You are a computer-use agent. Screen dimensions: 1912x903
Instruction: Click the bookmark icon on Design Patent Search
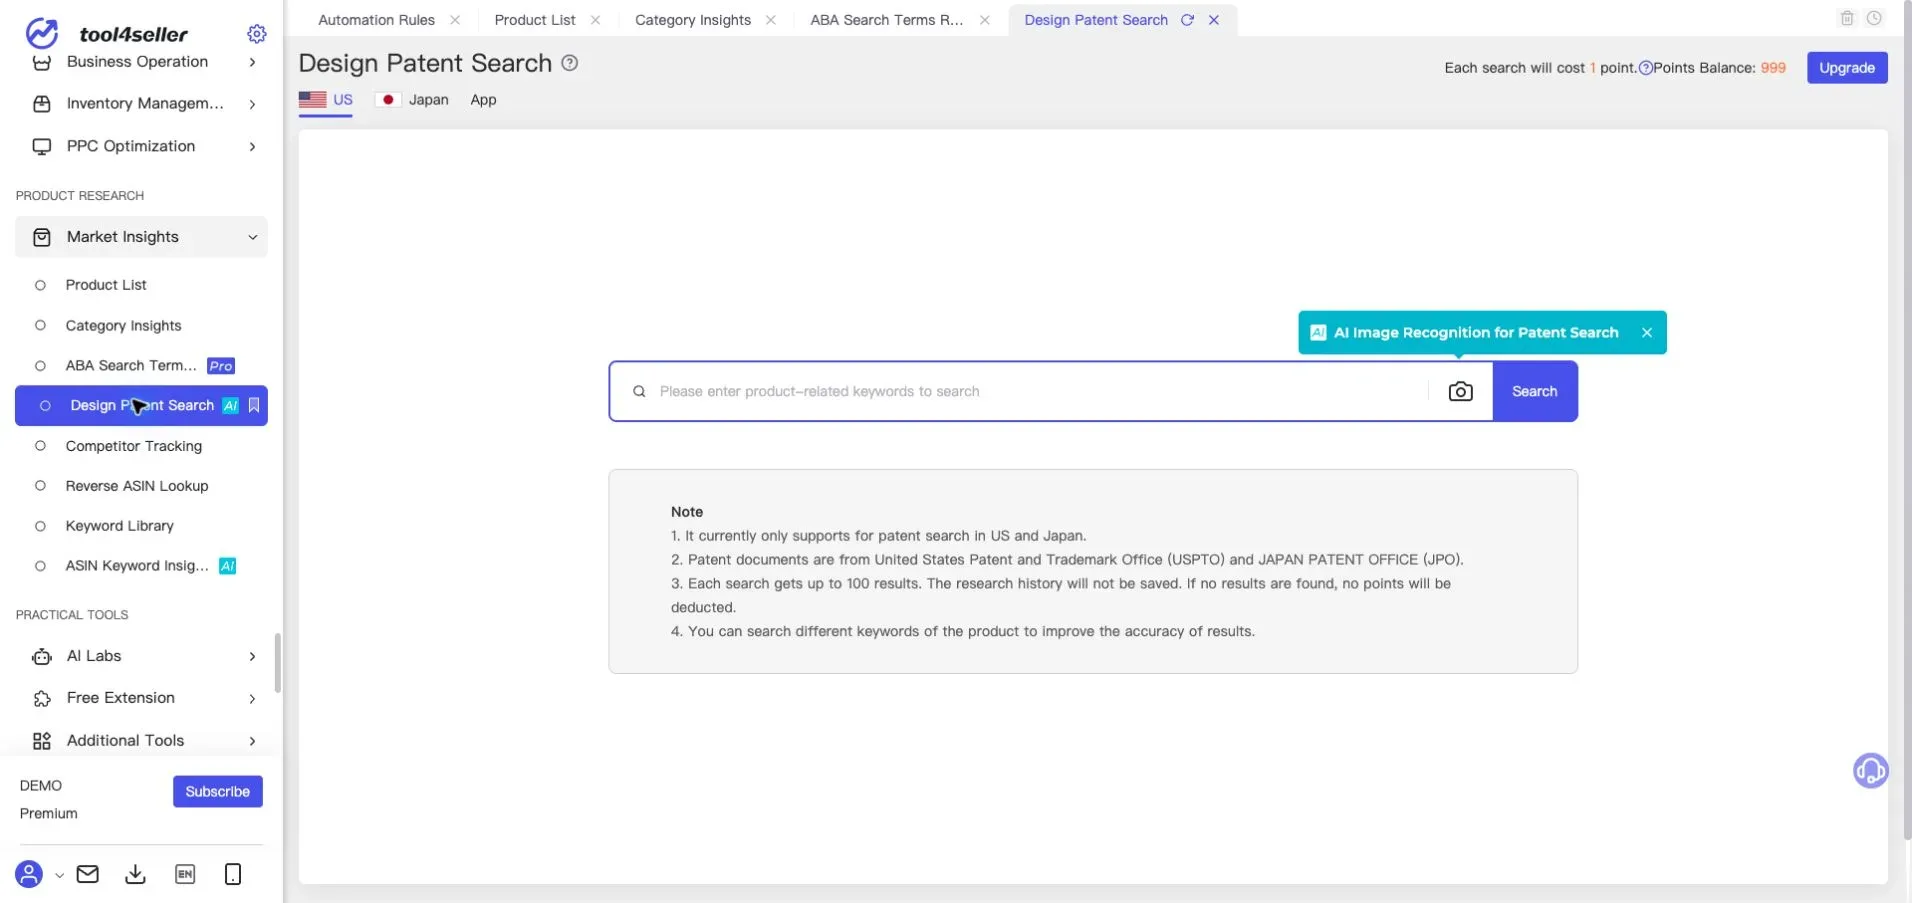[x=254, y=405]
